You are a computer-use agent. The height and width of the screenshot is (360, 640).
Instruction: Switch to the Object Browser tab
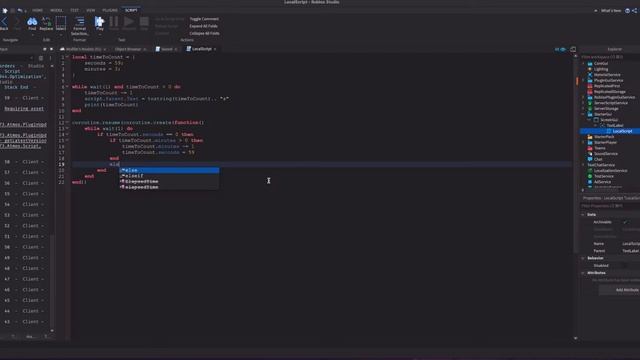[x=128, y=49]
